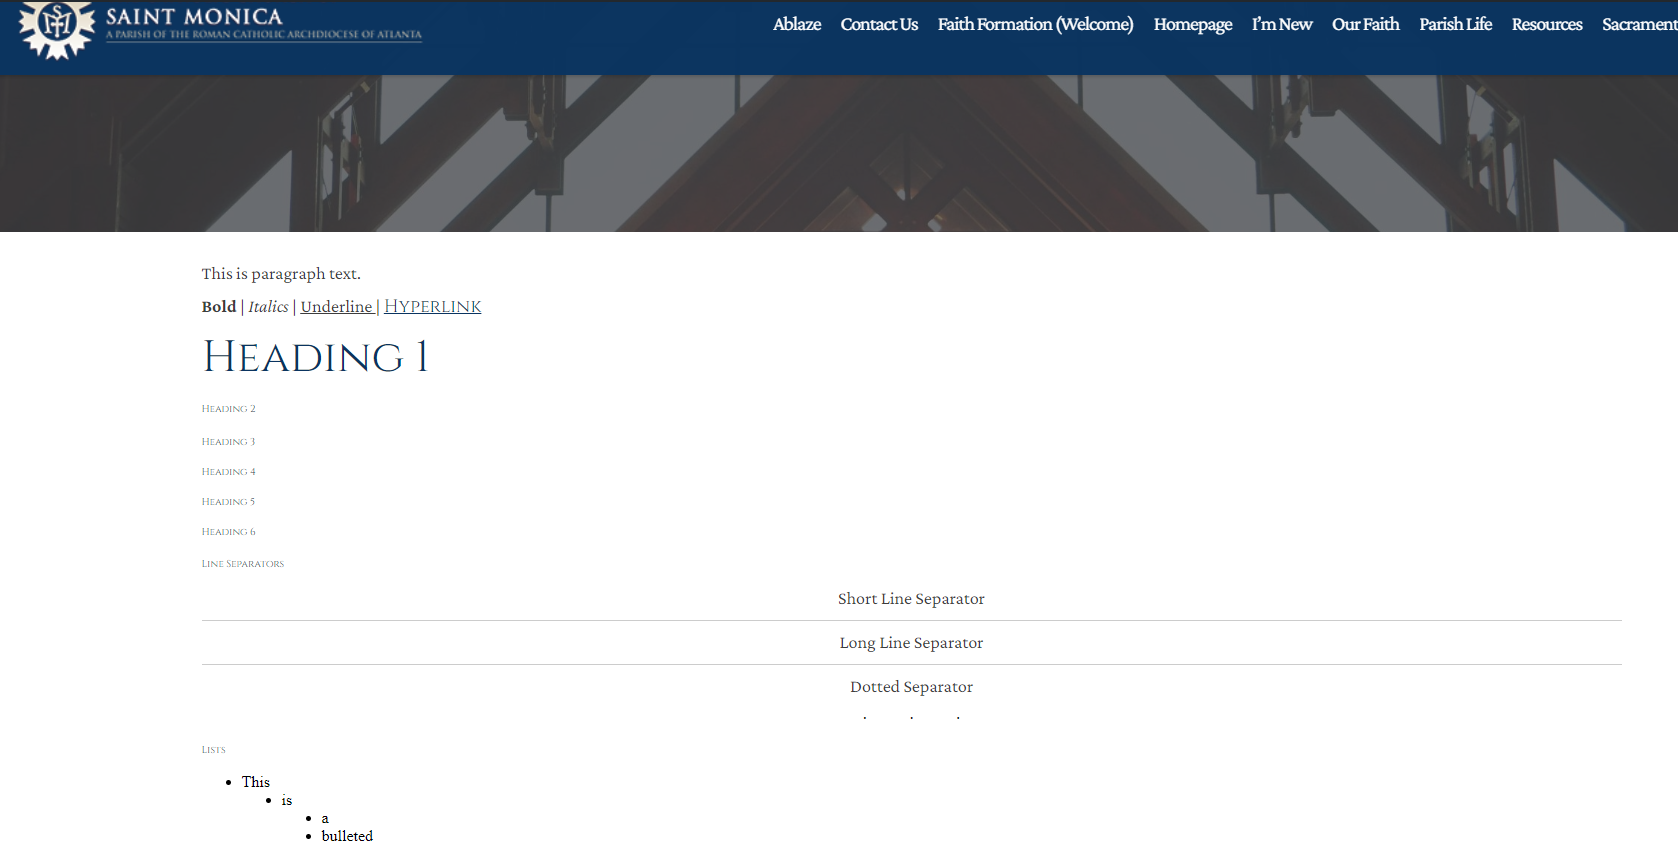The height and width of the screenshot is (844, 1678).
Task: Click the large Heading 1 title
Action: [315, 357]
